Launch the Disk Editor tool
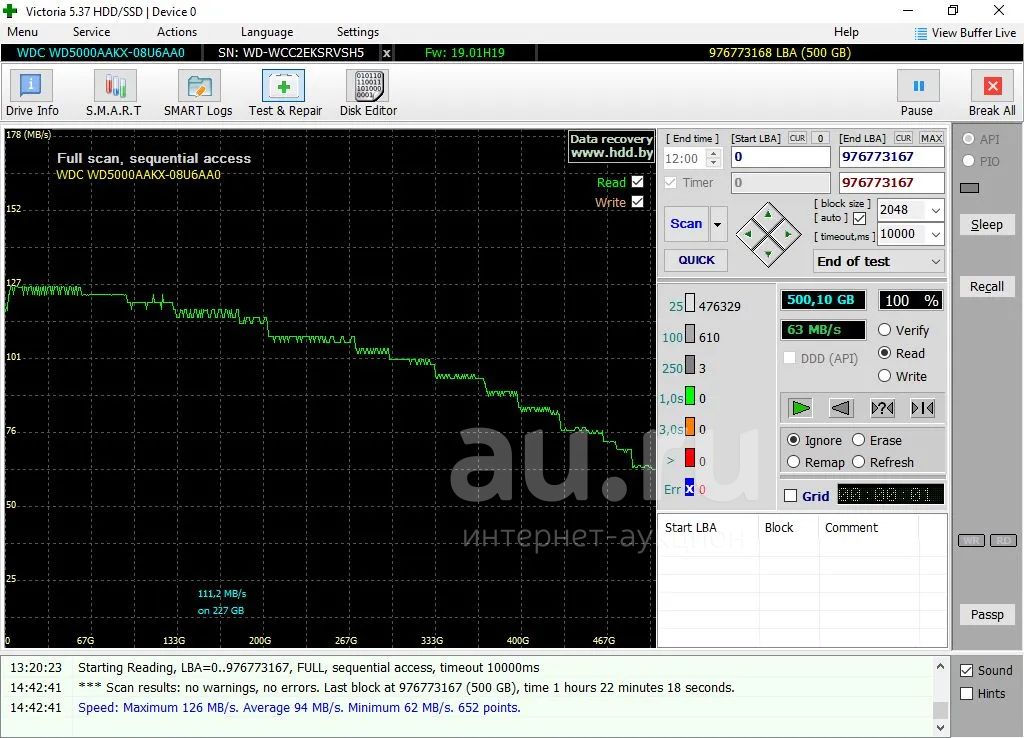 [368, 93]
